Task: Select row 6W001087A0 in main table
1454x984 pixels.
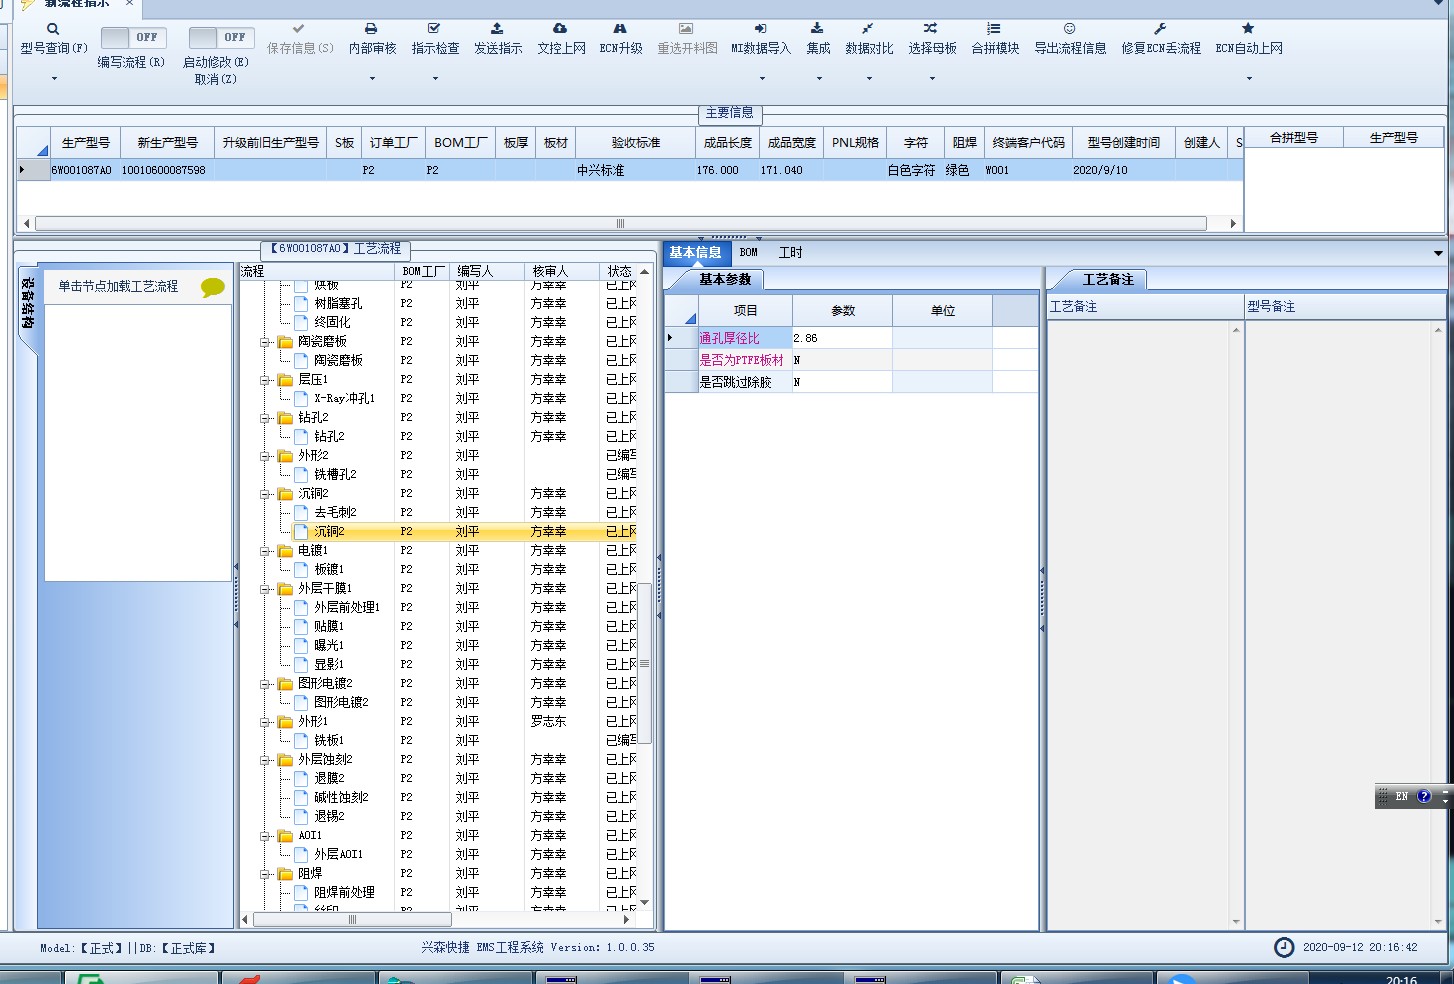Action: pyautogui.click(x=630, y=171)
